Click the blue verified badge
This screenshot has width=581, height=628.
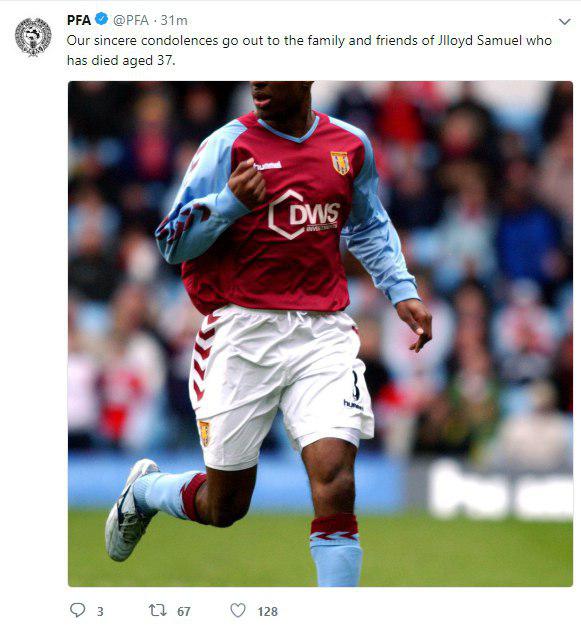pos(102,19)
